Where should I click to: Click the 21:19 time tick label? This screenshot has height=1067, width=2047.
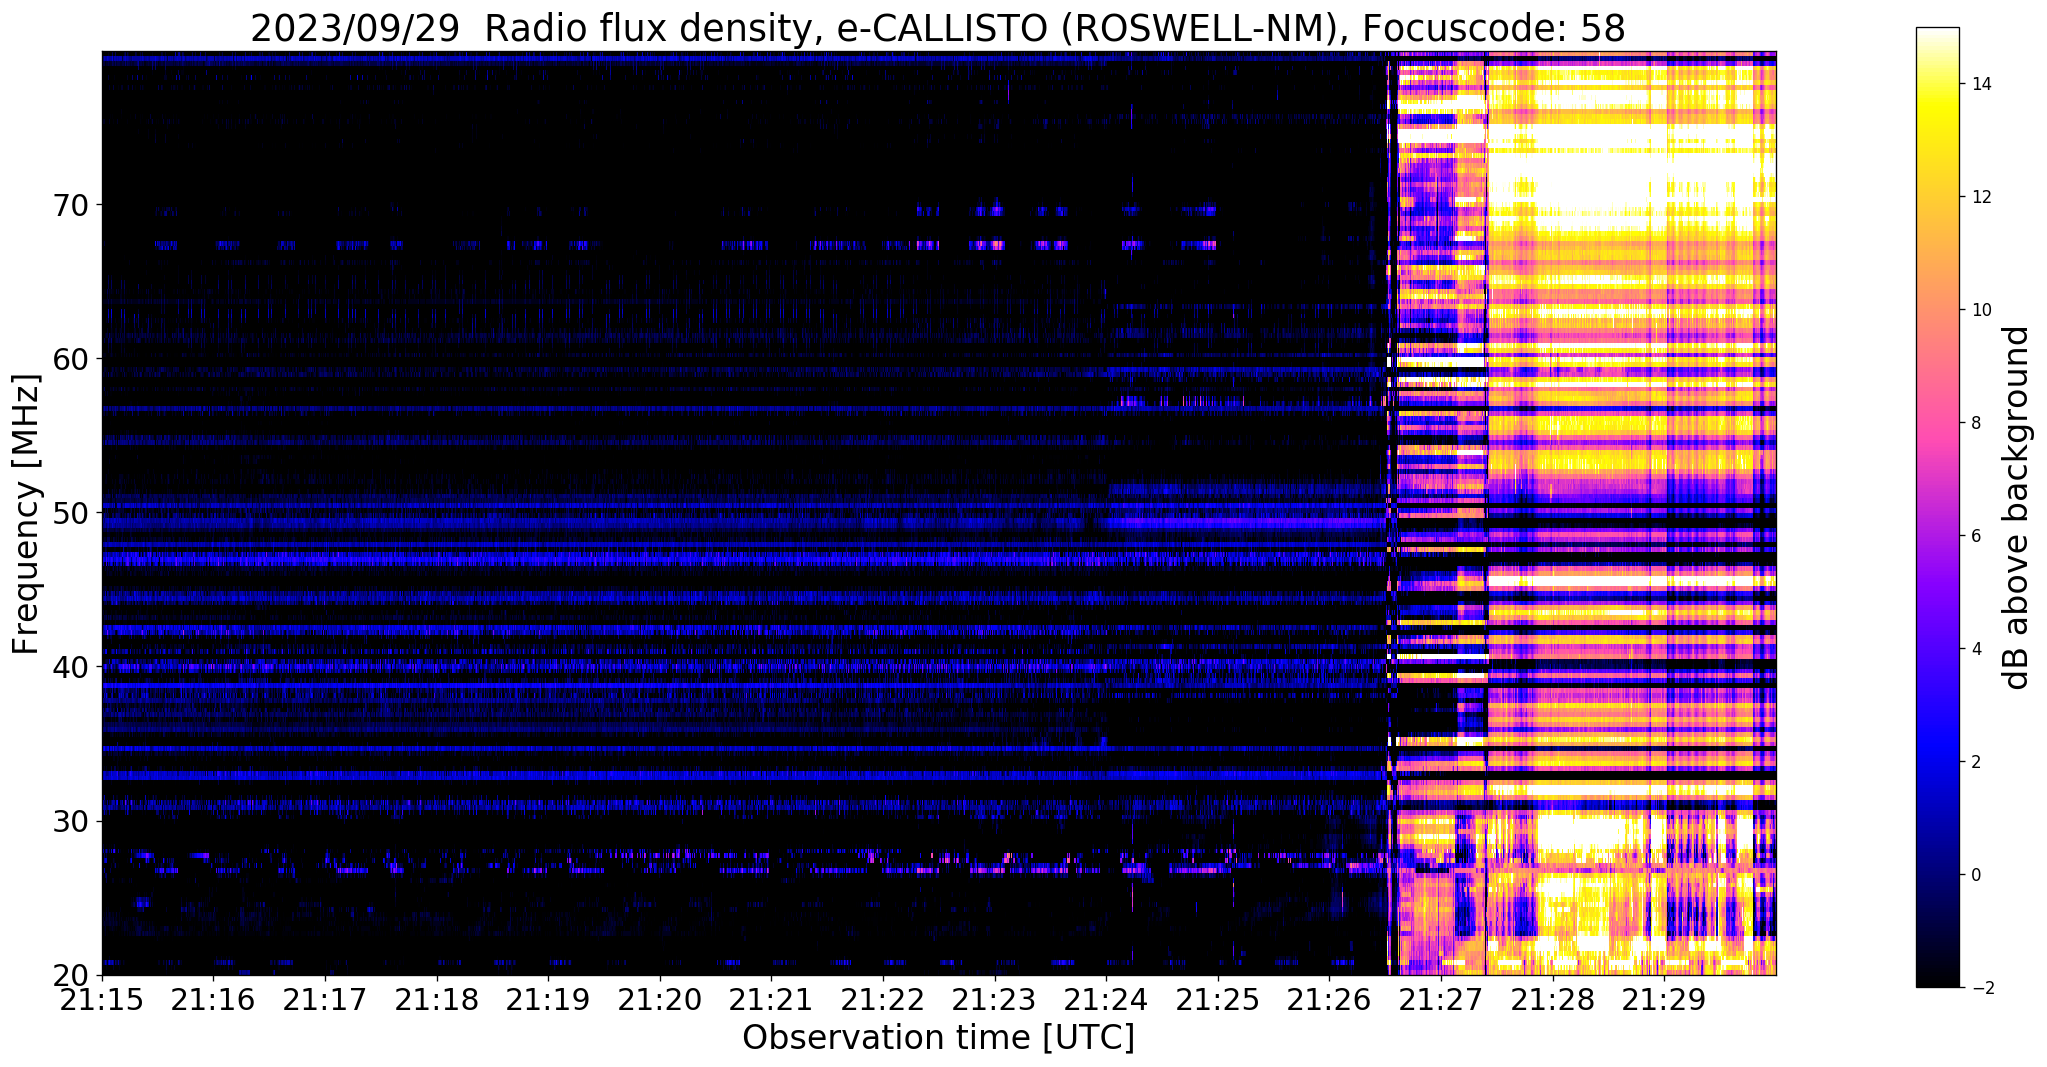click(548, 999)
